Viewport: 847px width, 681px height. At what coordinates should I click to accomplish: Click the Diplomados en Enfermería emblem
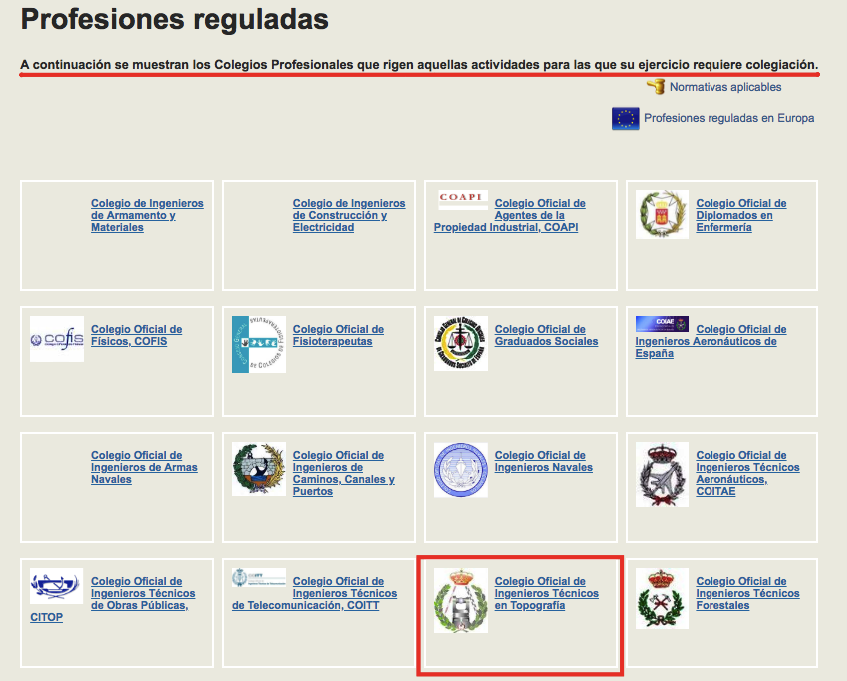[662, 214]
